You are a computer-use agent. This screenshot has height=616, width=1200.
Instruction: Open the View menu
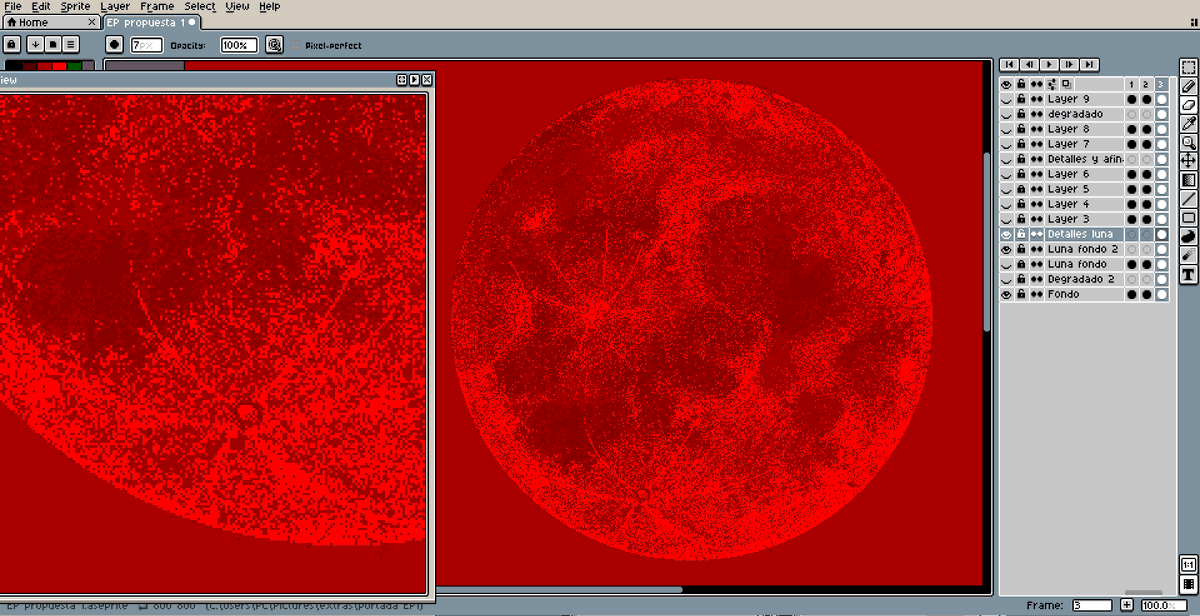pos(237,6)
